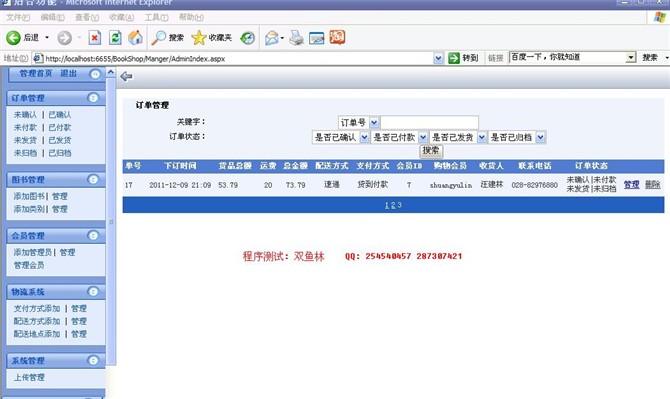The width and height of the screenshot is (670, 399).
Task: Open 已付款 orders in sidebar
Action: pos(60,127)
